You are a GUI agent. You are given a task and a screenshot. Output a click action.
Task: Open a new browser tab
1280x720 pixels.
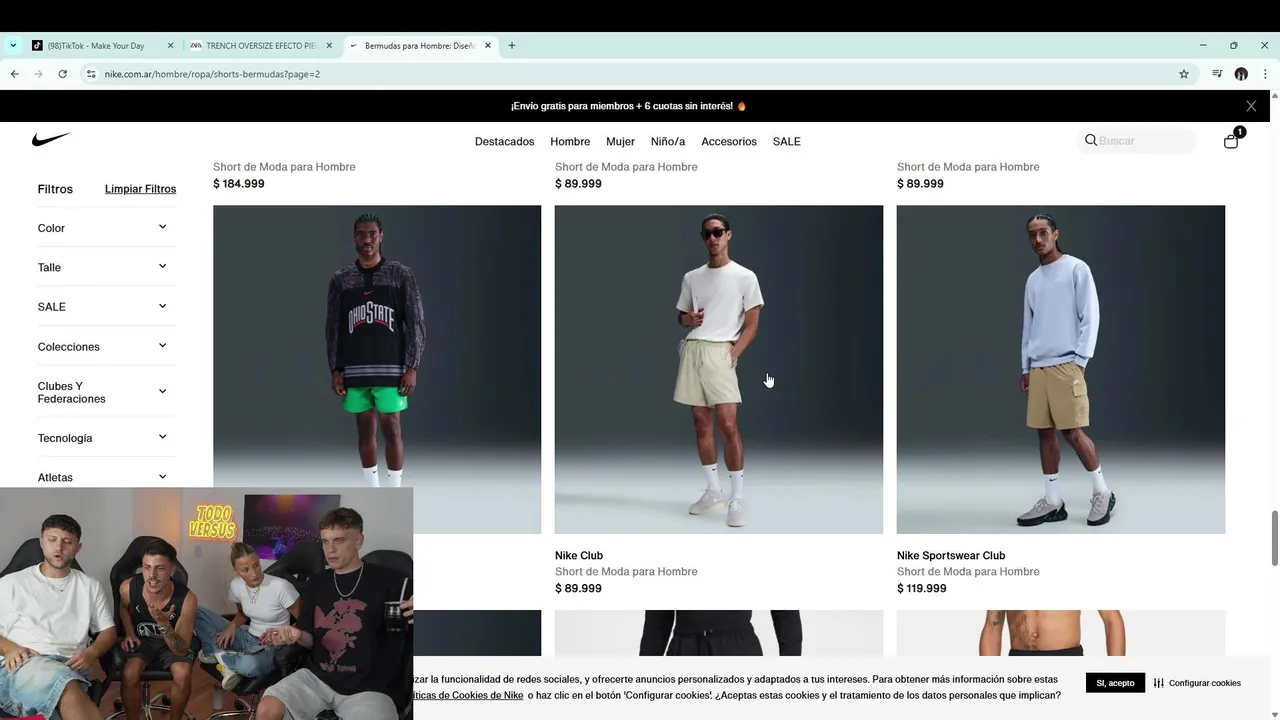tap(512, 45)
